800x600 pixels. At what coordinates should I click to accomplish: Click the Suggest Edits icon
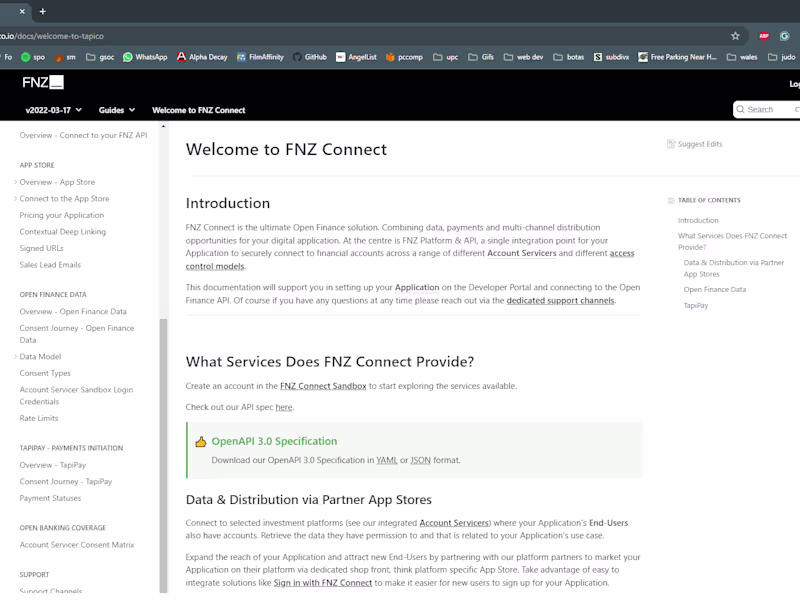[x=671, y=144]
